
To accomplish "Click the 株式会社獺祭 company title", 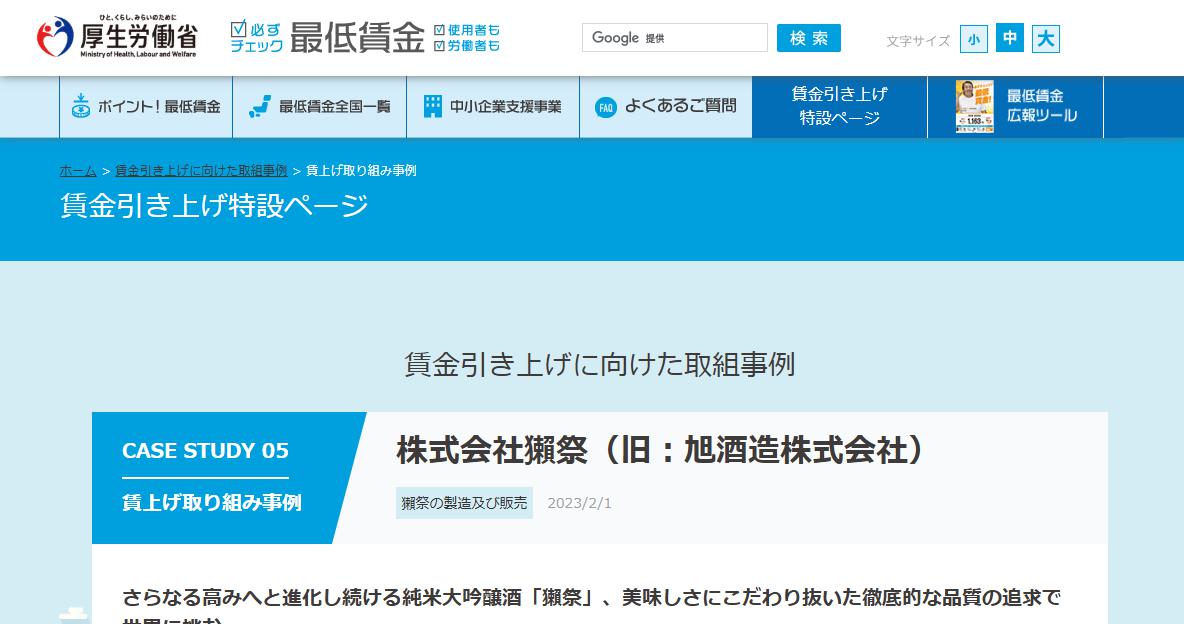I will 660,450.
